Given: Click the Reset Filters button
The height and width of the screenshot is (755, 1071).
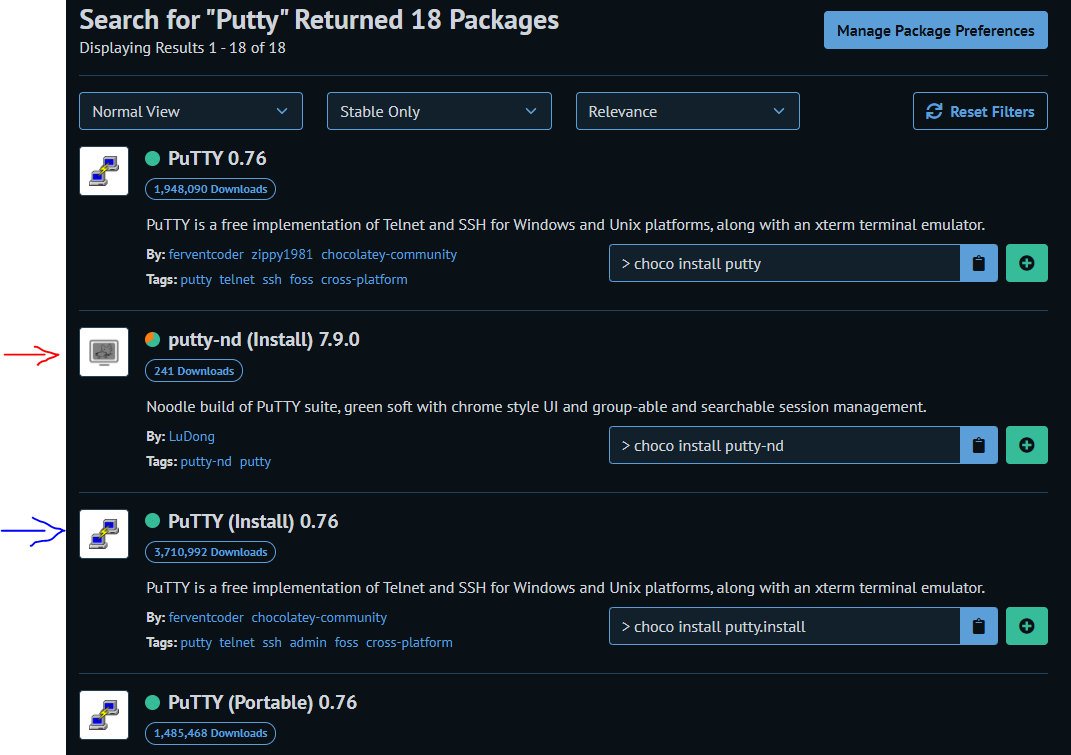Looking at the screenshot, I should pyautogui.click(x=980, y=112).
